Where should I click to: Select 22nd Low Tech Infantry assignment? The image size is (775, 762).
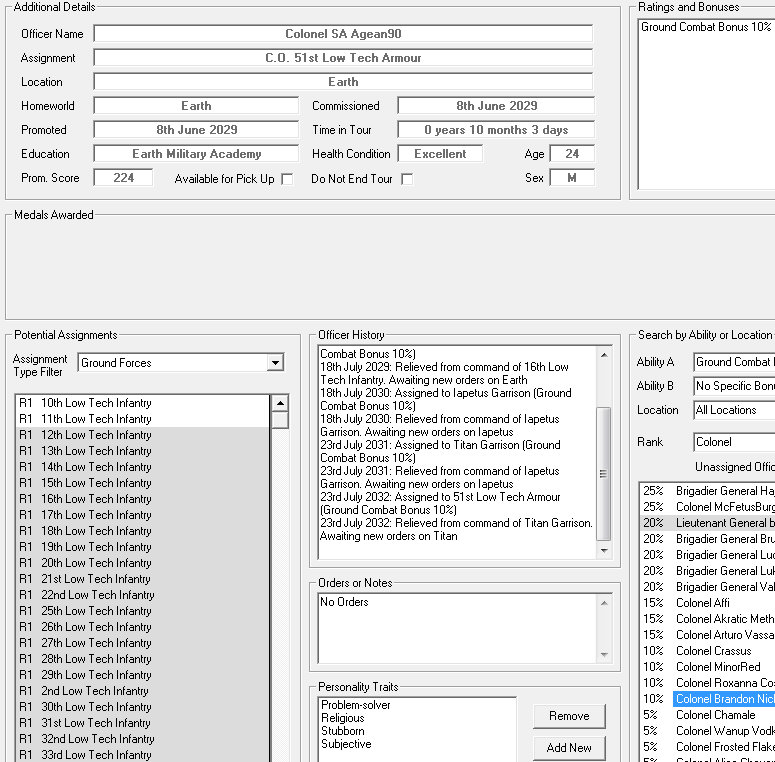(x=143, y=595)
